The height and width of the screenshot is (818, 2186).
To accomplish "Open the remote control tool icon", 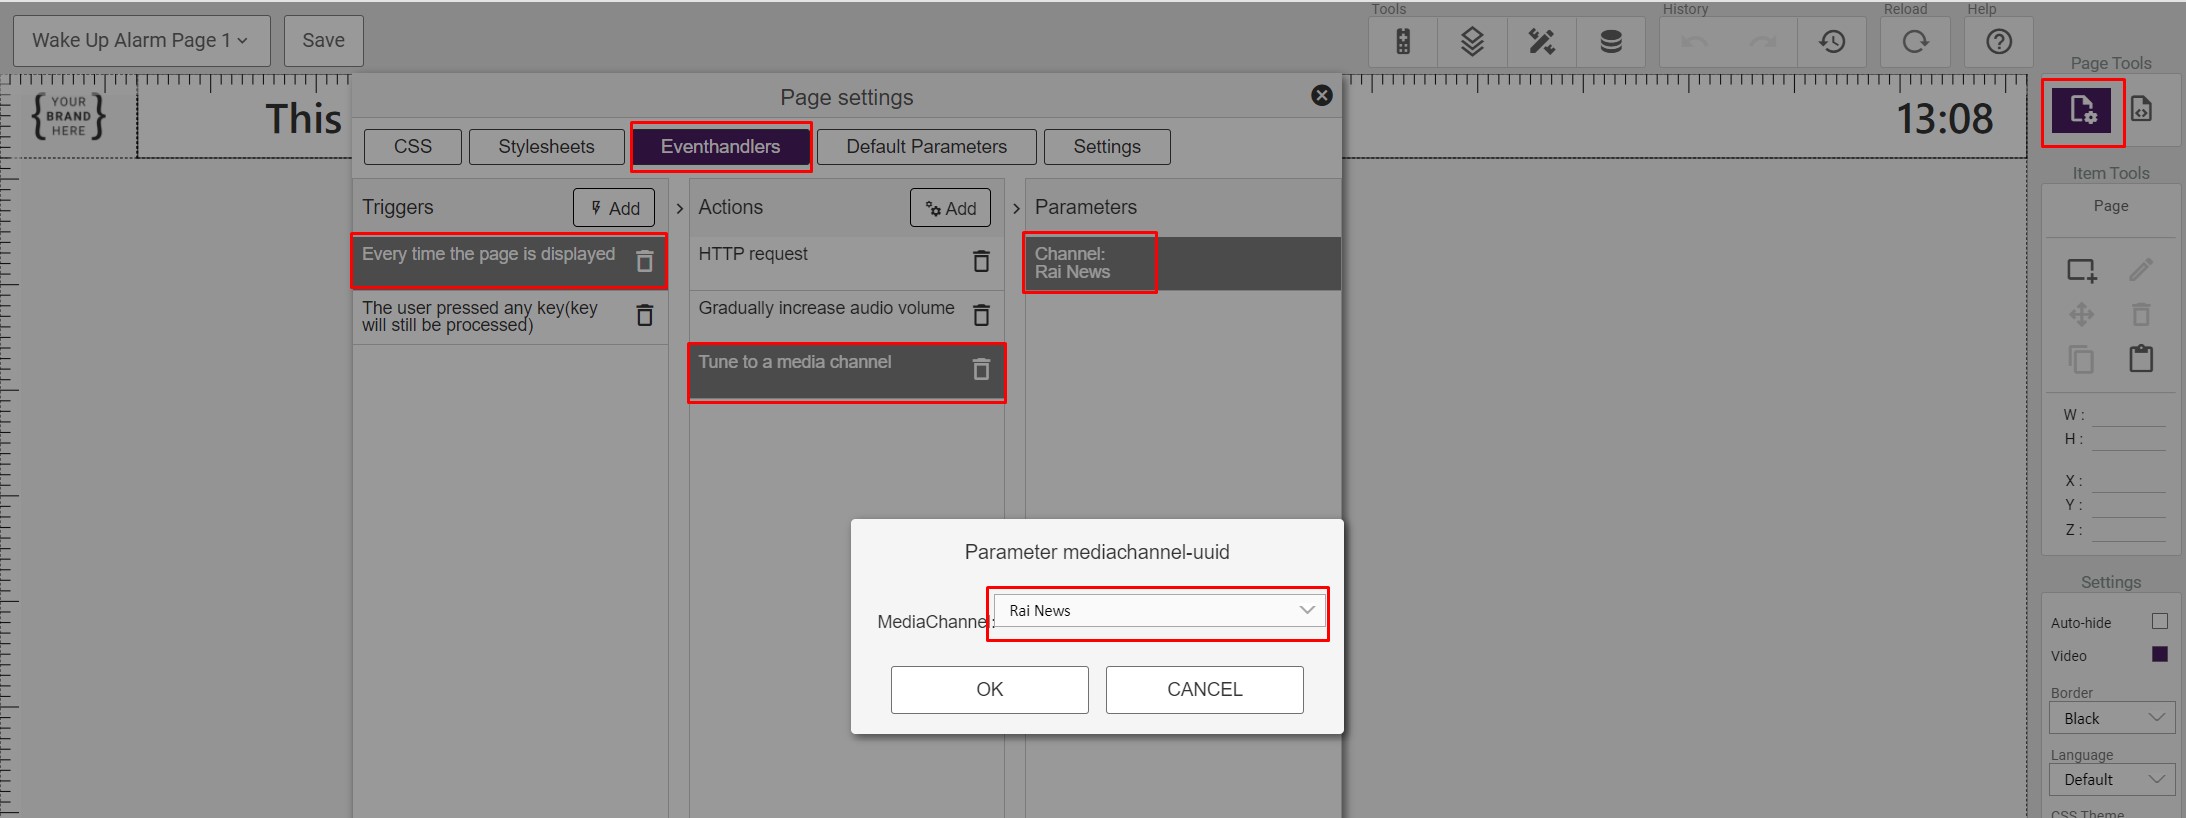I will click(x=1403, y=42).
